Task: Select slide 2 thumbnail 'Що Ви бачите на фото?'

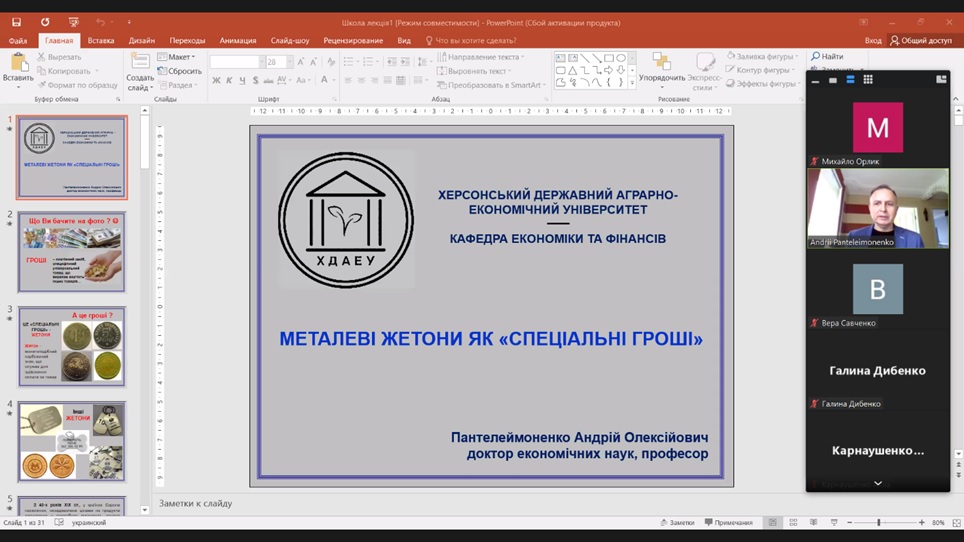Action: pyautogui.click(x=72, y=252)
